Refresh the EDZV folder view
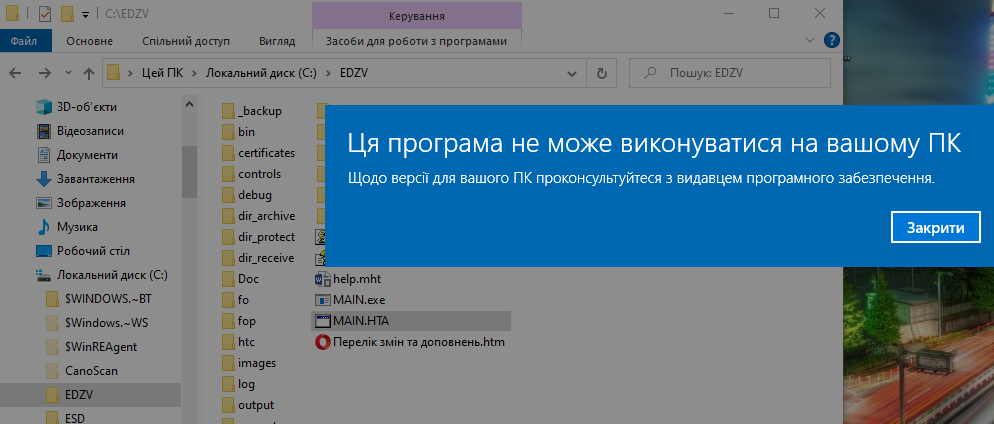 point(601,73)
